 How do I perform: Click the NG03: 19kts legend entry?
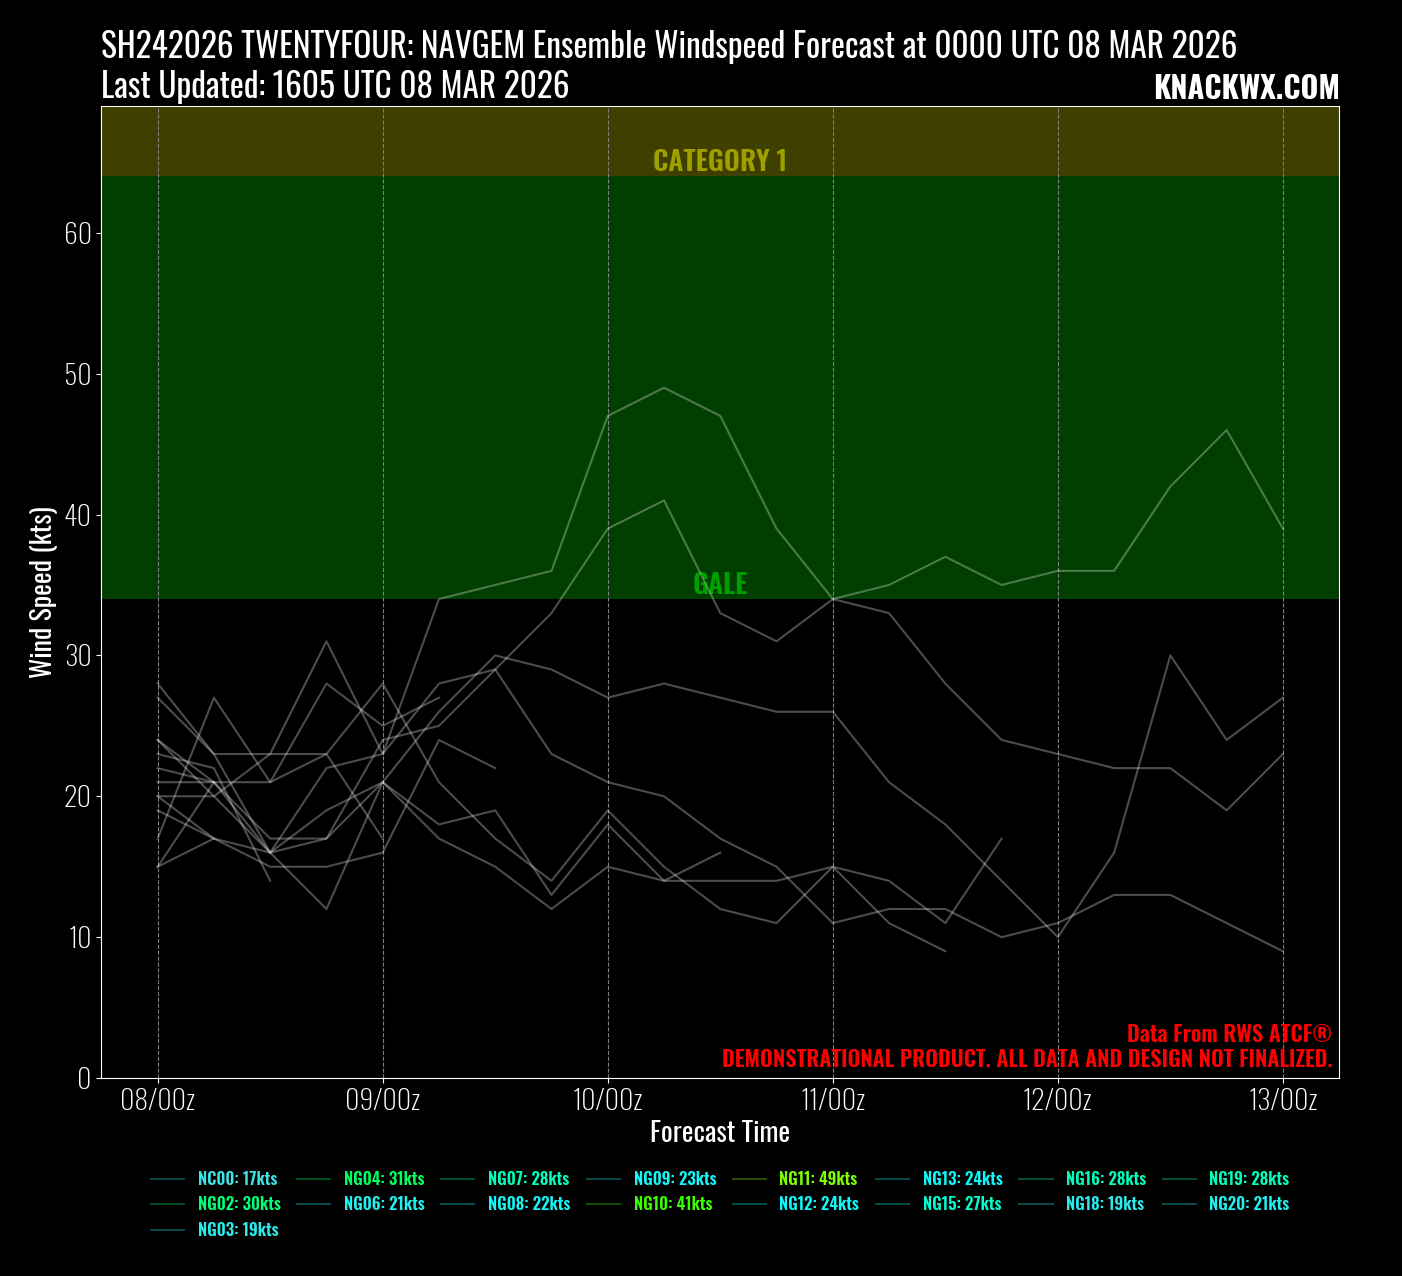tap(238, 1230)
